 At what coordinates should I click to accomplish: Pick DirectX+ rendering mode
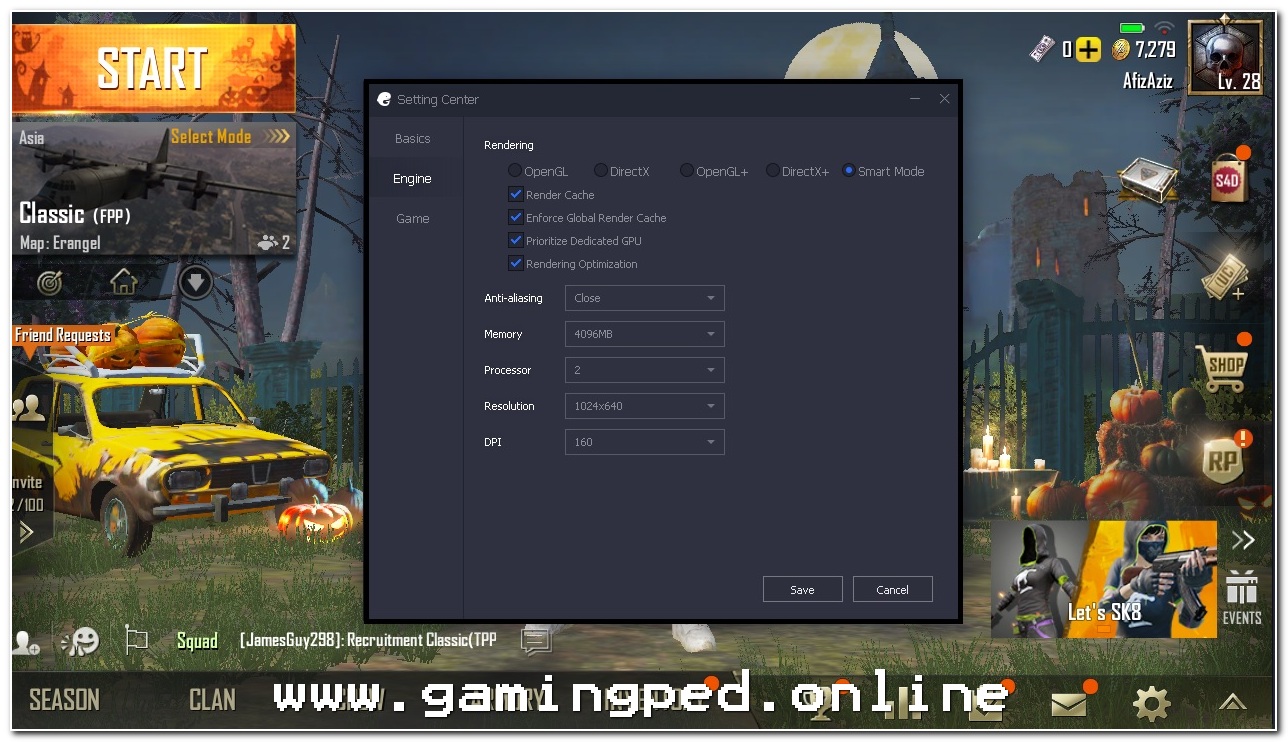pos(773,171)
